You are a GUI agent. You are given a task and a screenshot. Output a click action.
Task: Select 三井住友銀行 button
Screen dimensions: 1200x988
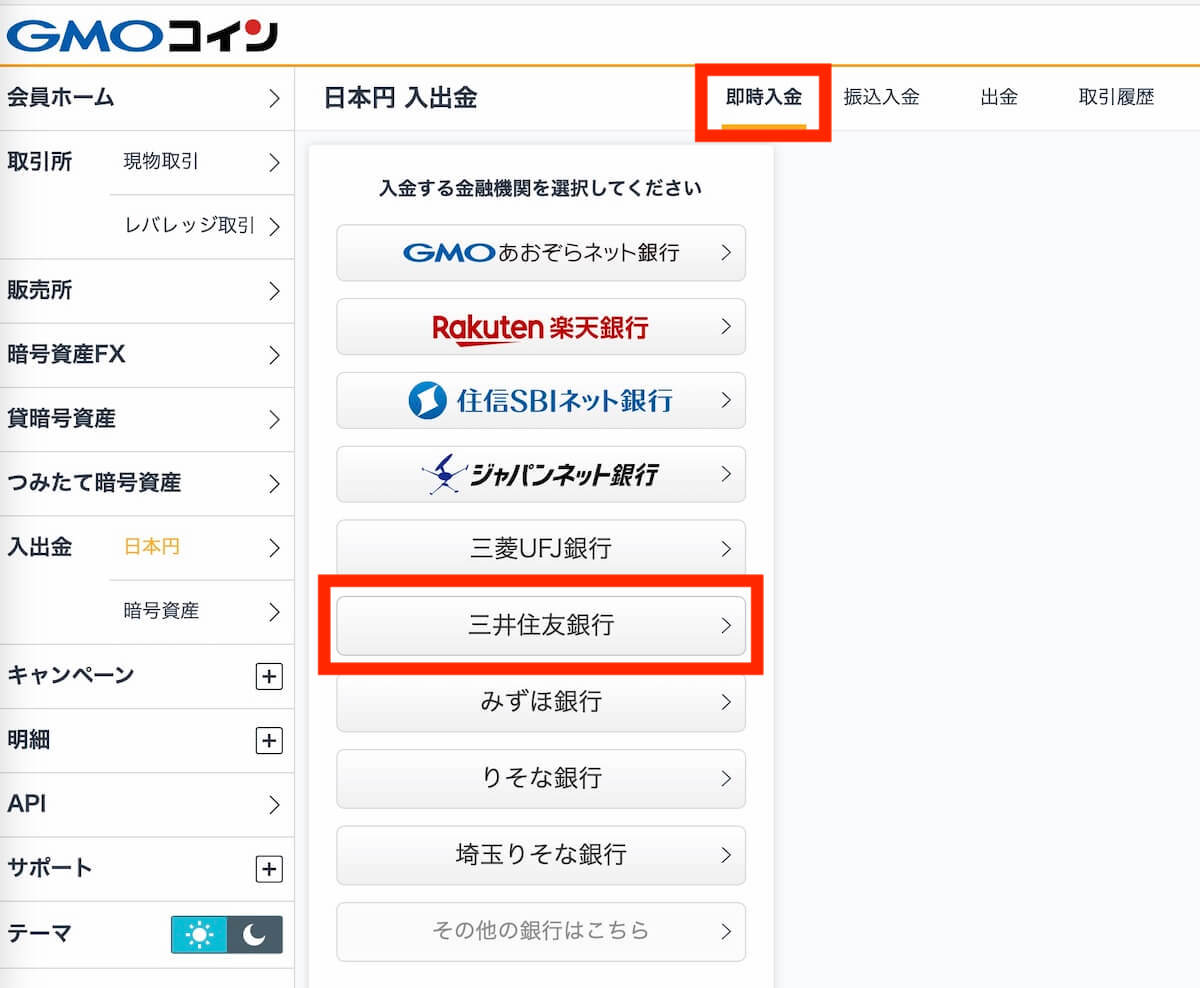click(541, 626)
